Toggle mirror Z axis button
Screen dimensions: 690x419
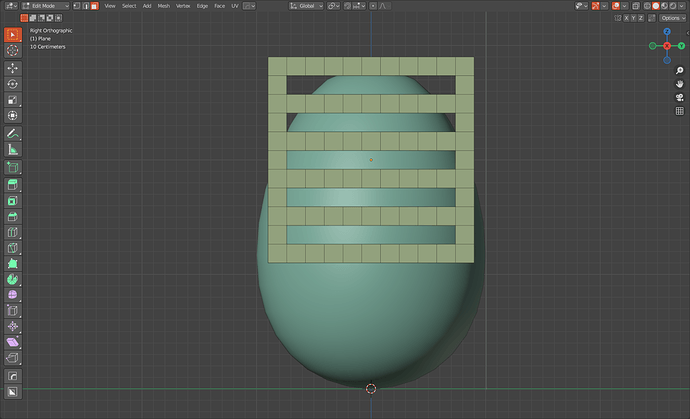641,18
